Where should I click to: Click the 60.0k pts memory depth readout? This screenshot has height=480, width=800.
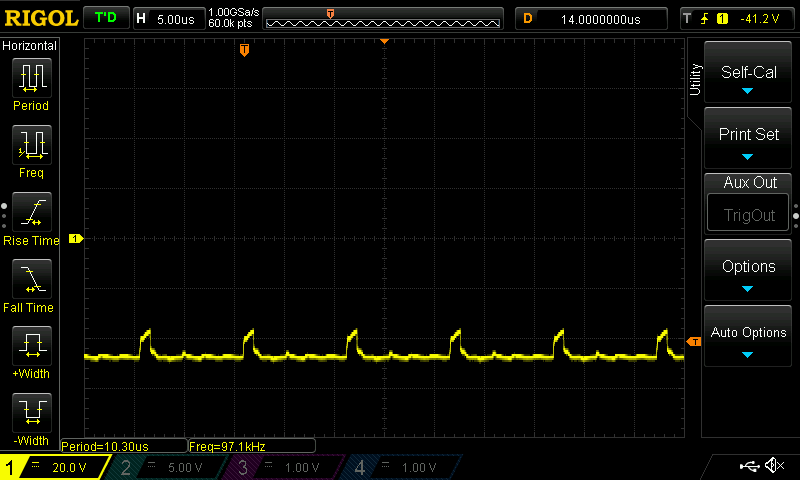[x=230, y=23]
